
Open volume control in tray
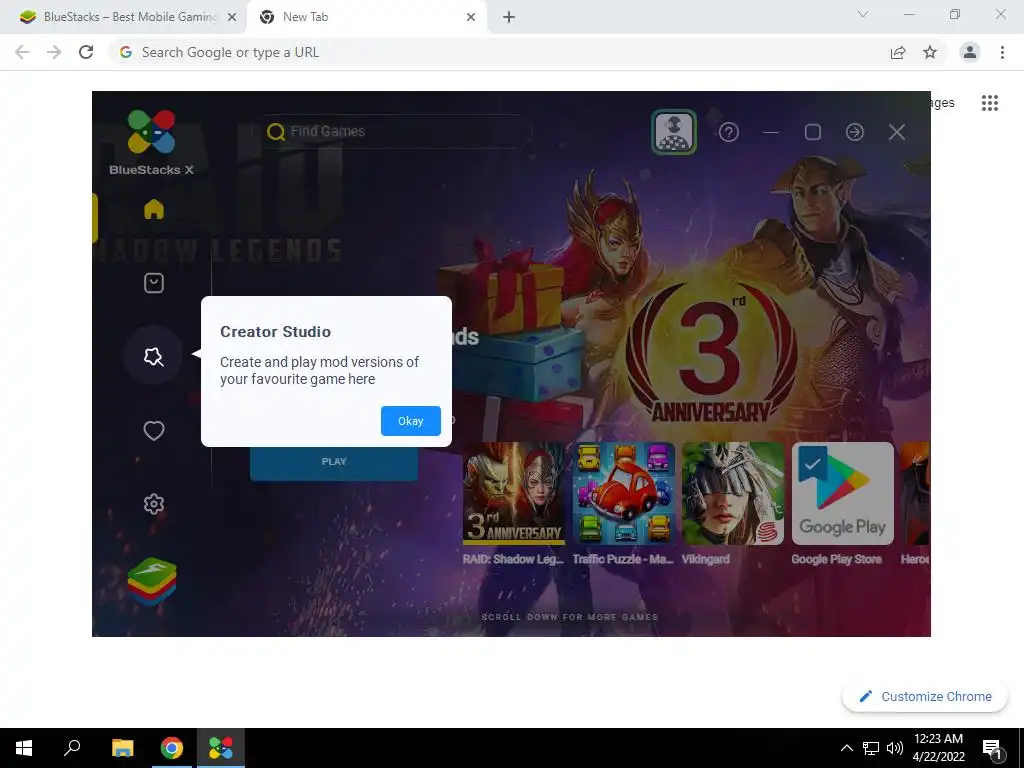click(x=895, y=748)
